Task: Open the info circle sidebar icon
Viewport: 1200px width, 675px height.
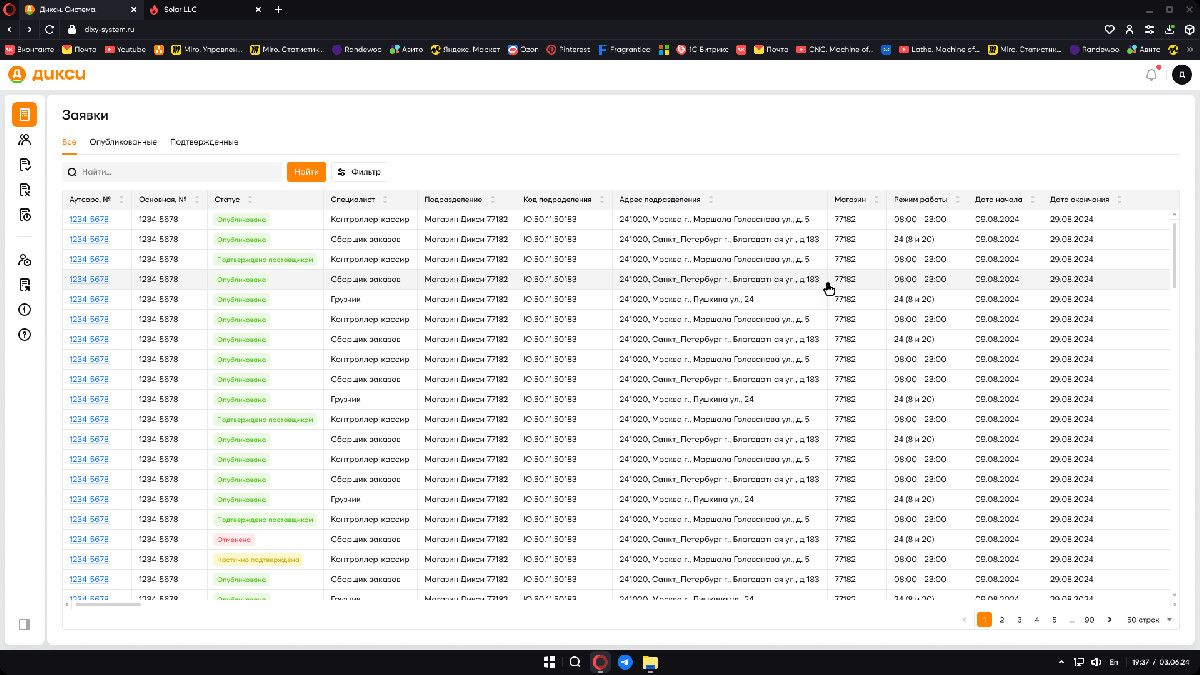Action: 25,310
